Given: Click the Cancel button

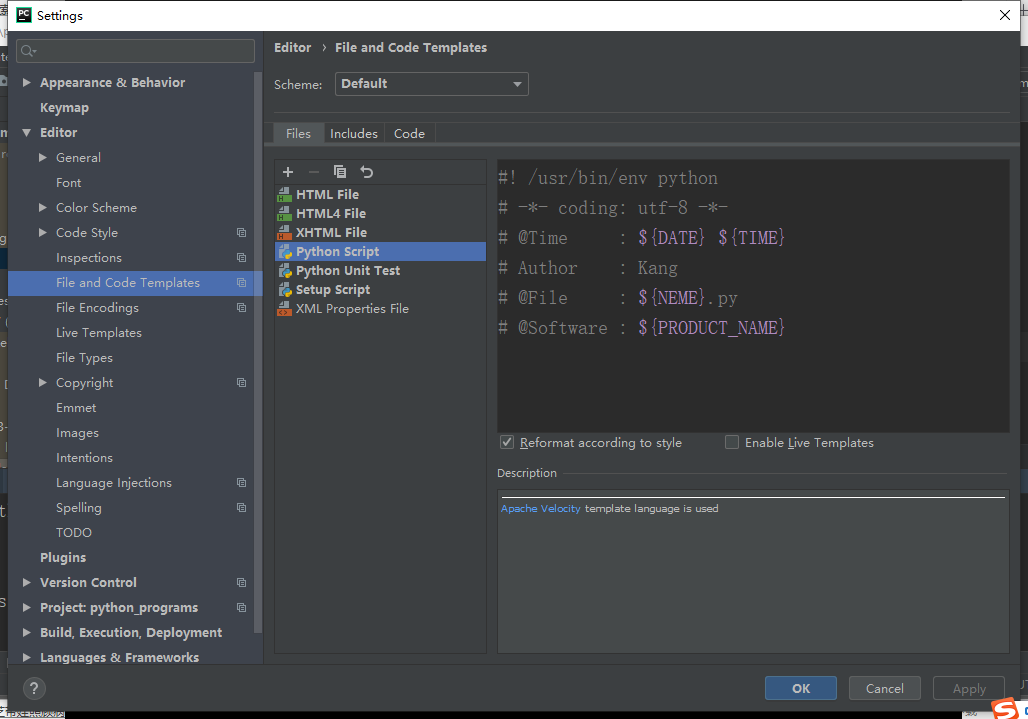Looking at the screenshot, I should [884, 688].
